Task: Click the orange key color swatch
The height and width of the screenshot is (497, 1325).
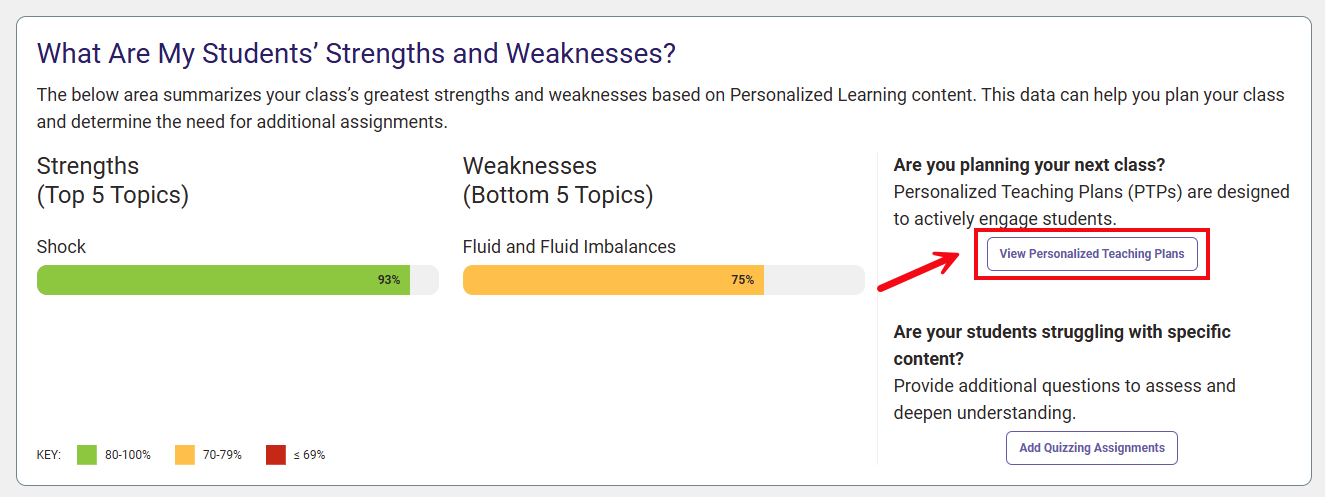Action: 184,455
